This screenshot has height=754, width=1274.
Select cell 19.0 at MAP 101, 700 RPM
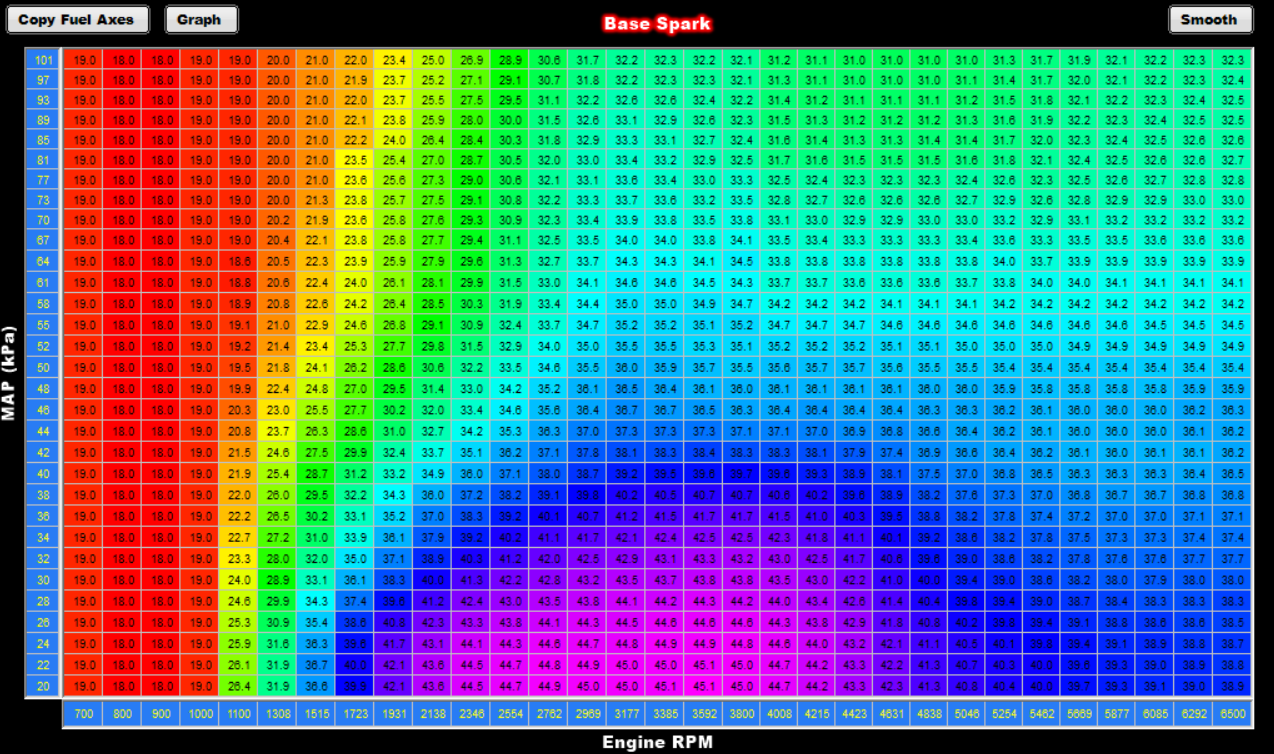point(83,60)
